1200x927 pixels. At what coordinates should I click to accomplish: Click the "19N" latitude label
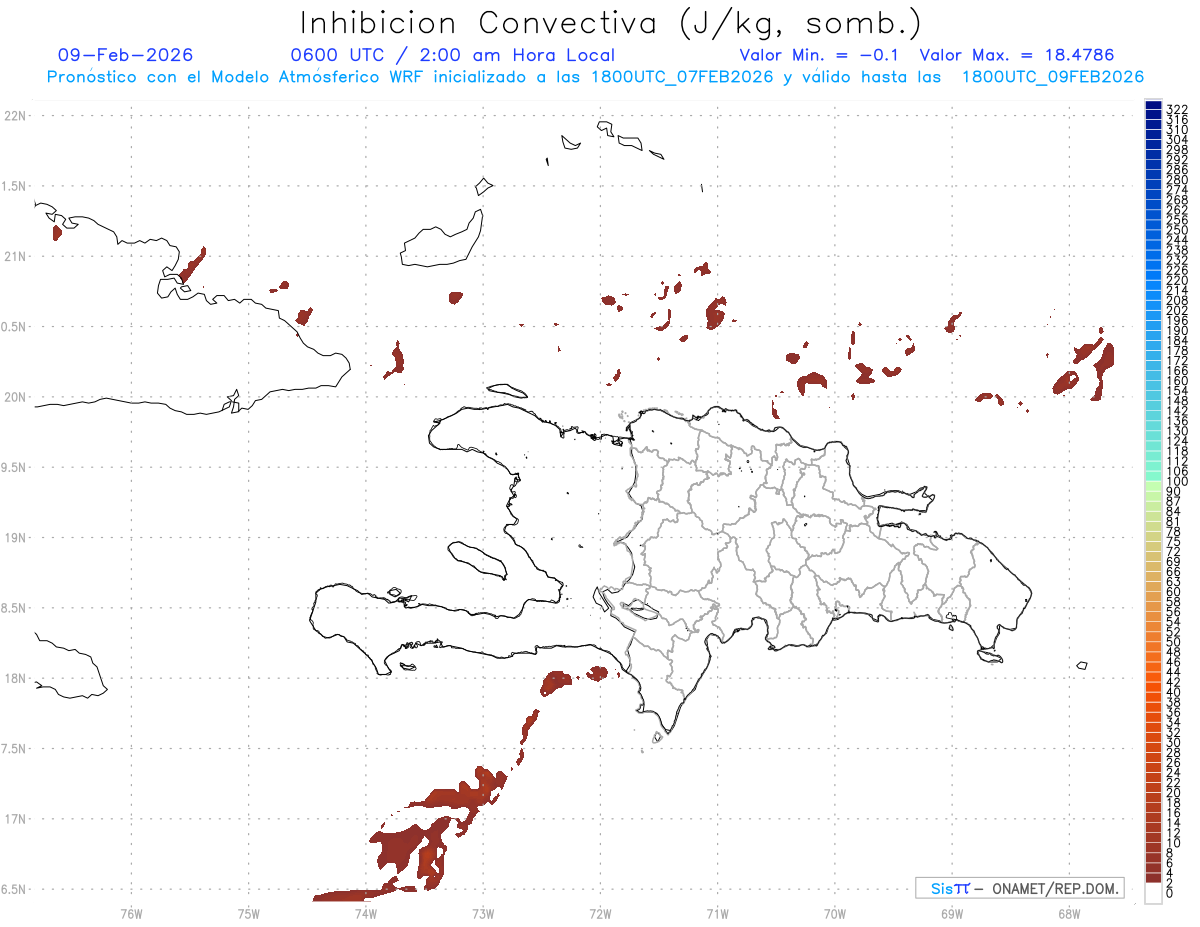click(x=14, y=538)
